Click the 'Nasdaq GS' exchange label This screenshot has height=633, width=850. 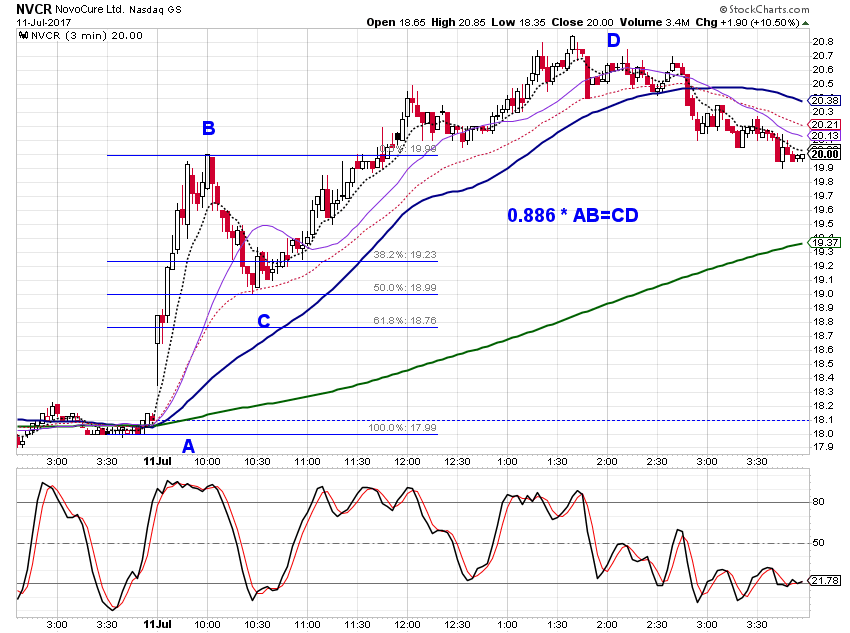point(156,10)
